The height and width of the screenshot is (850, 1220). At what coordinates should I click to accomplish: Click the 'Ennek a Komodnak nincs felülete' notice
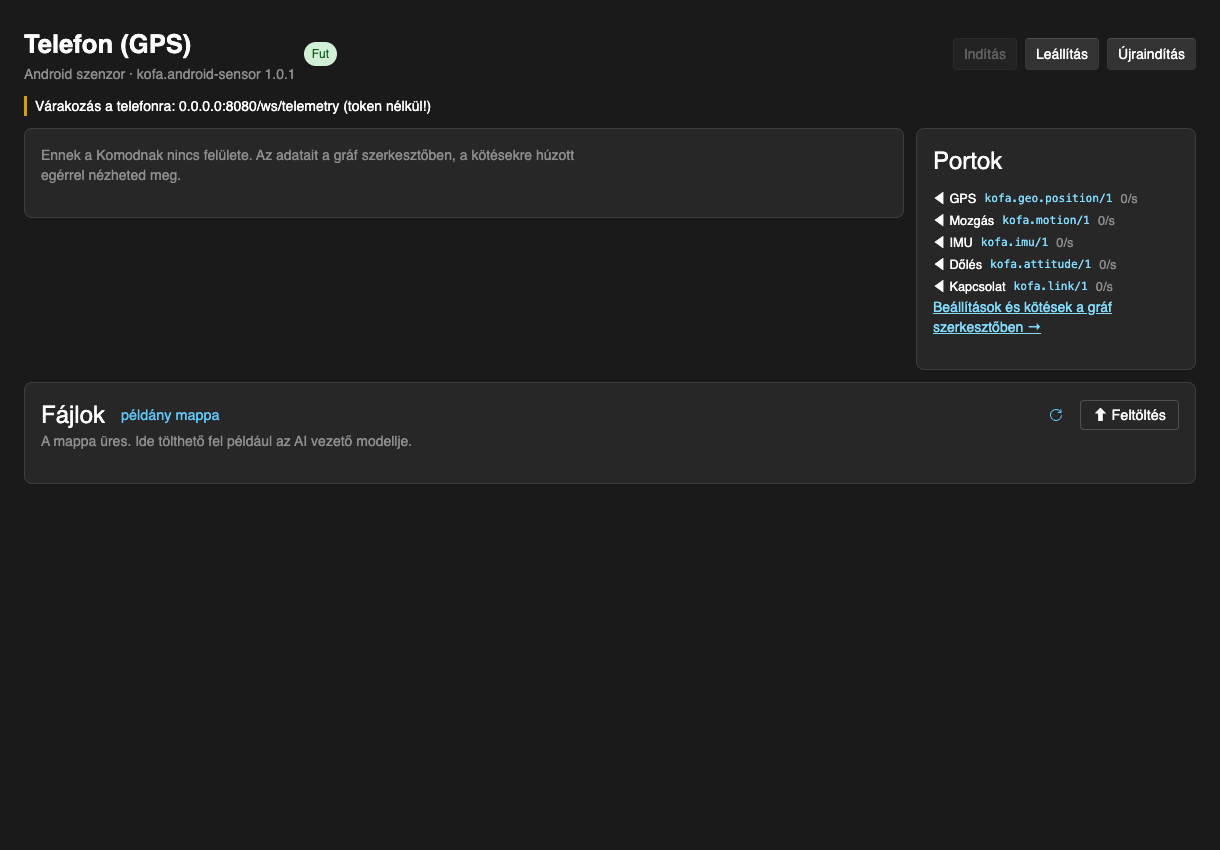click(x=308, y=165)
